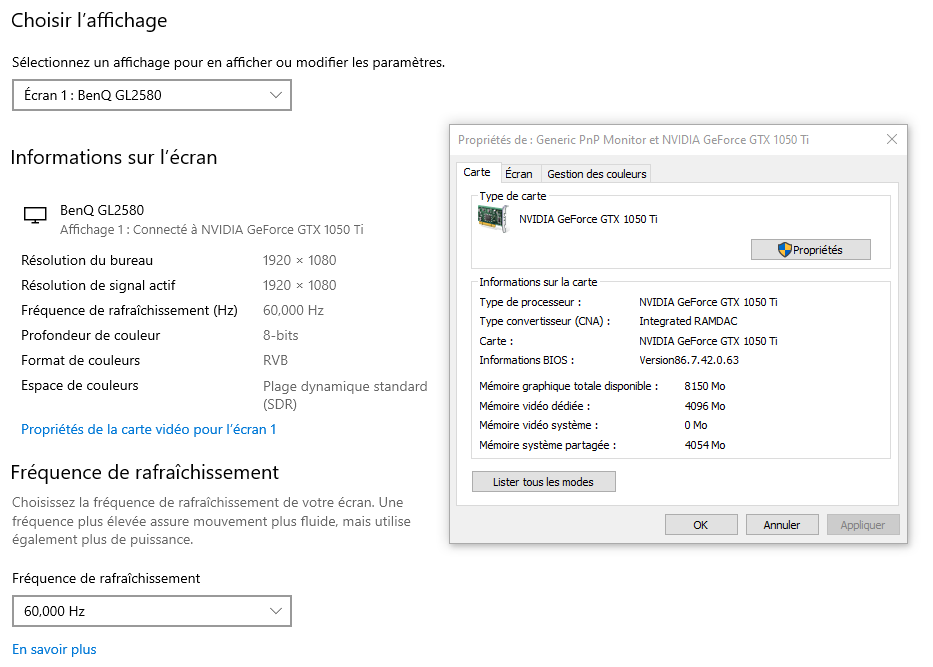
Task: Click the 8150 Mo total graphics memory value
Action: point(705,386)
